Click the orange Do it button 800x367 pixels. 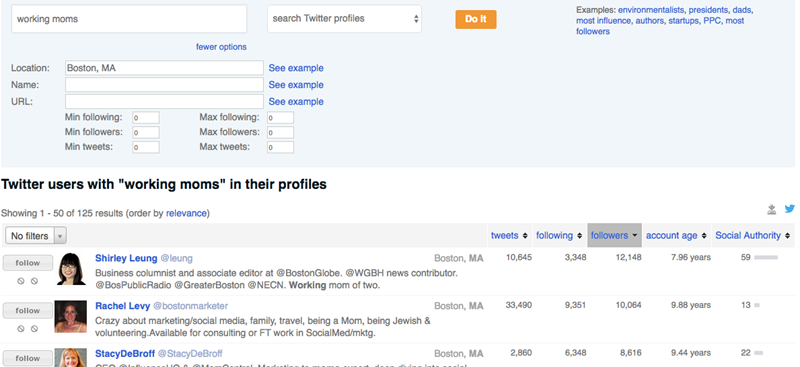click(476, 19)
